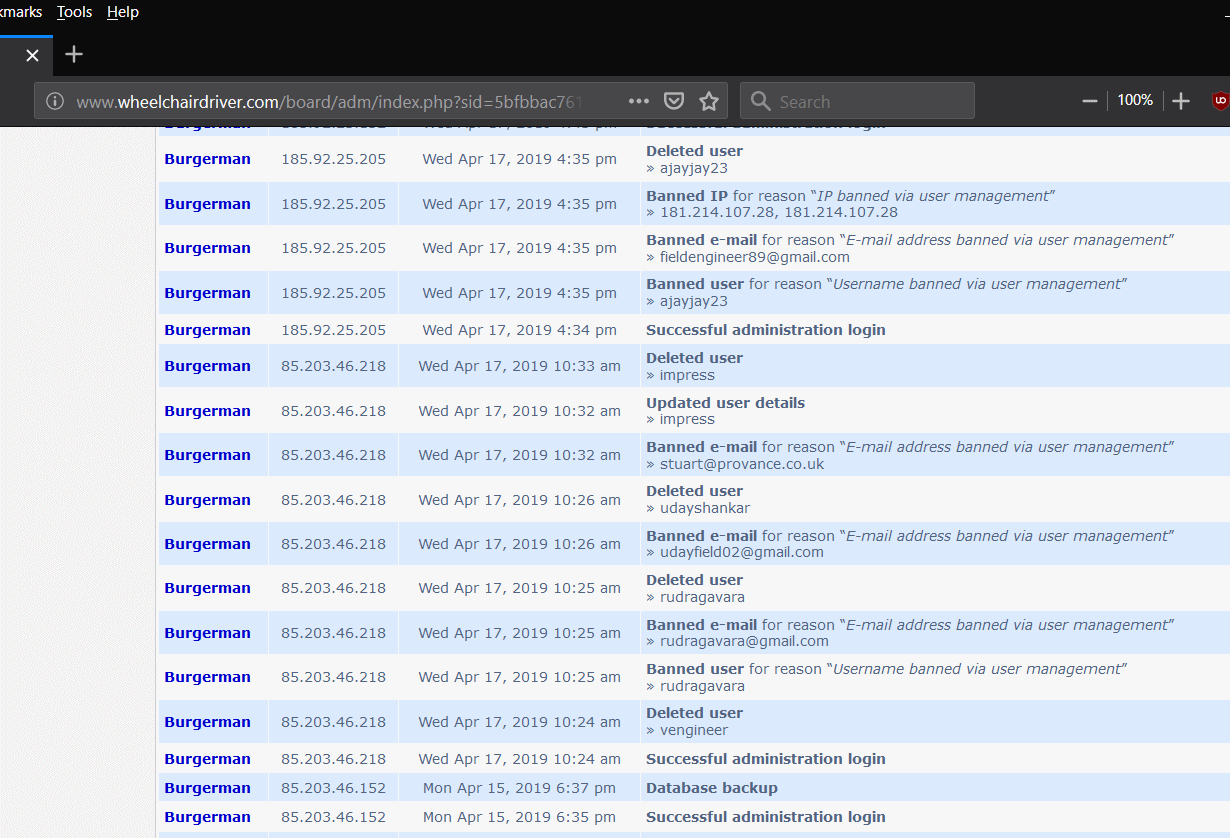
Task: Close the current browser tab
Action: pos(32,55)
